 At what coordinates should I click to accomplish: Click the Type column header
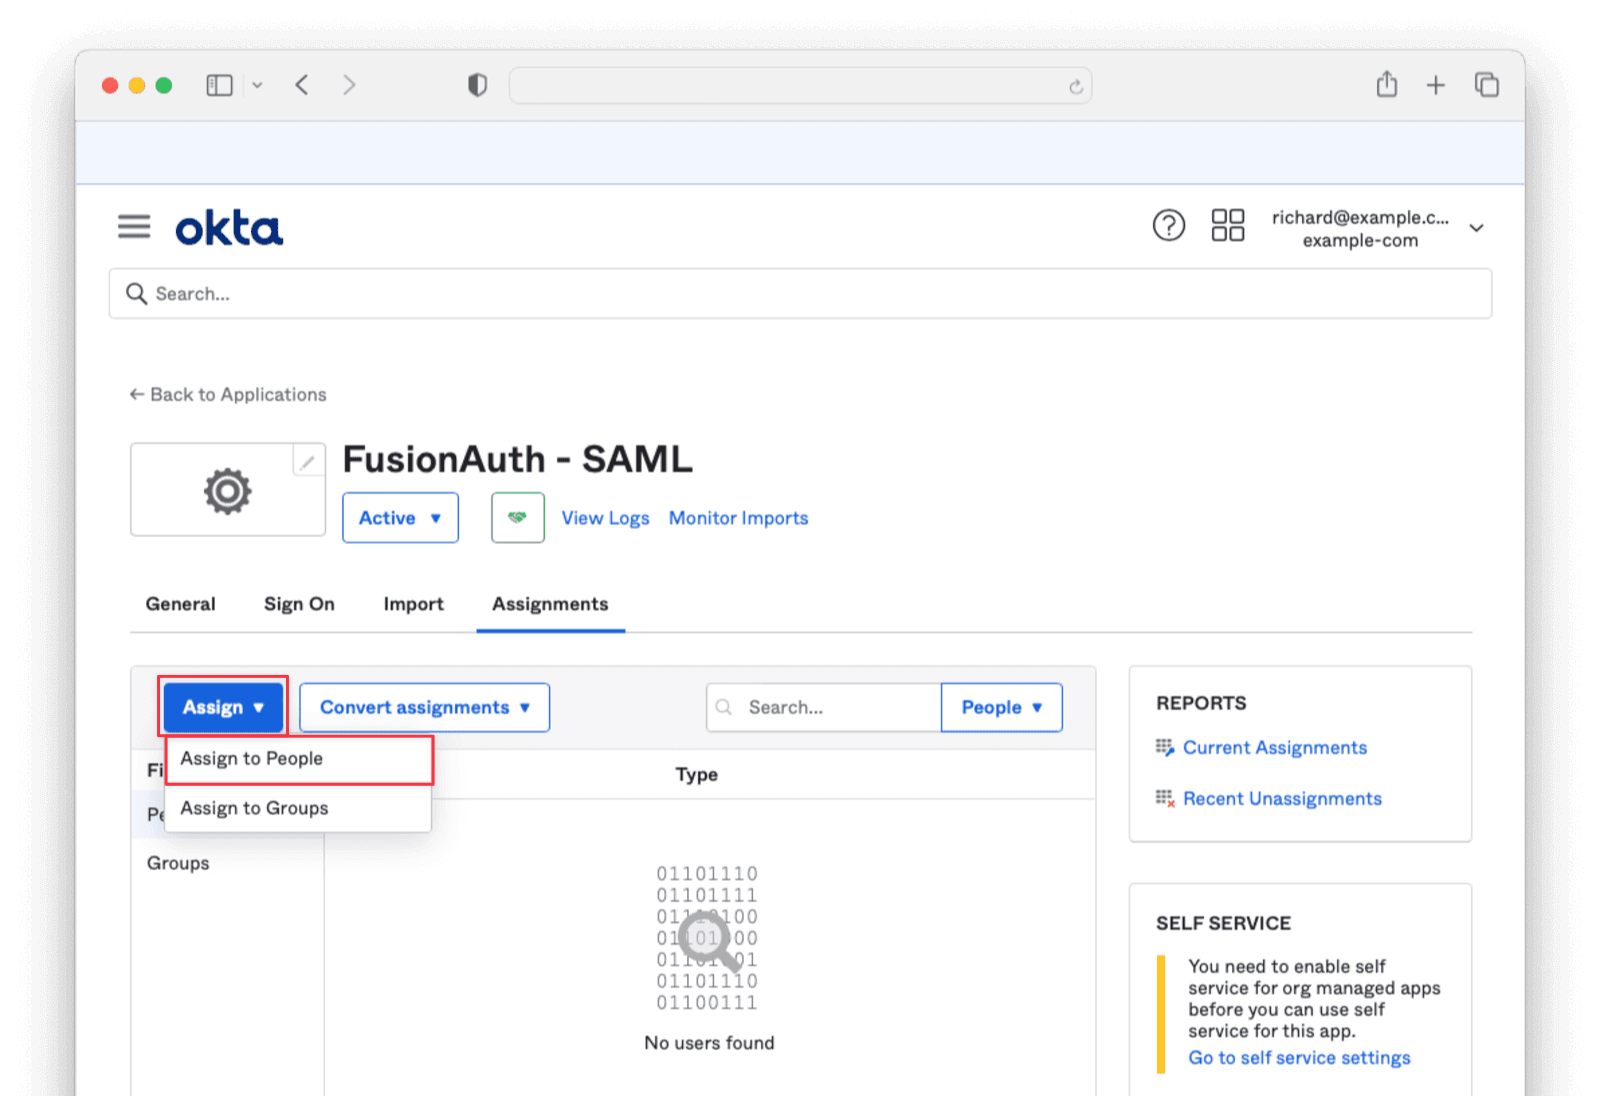click(x=696, y=774)
